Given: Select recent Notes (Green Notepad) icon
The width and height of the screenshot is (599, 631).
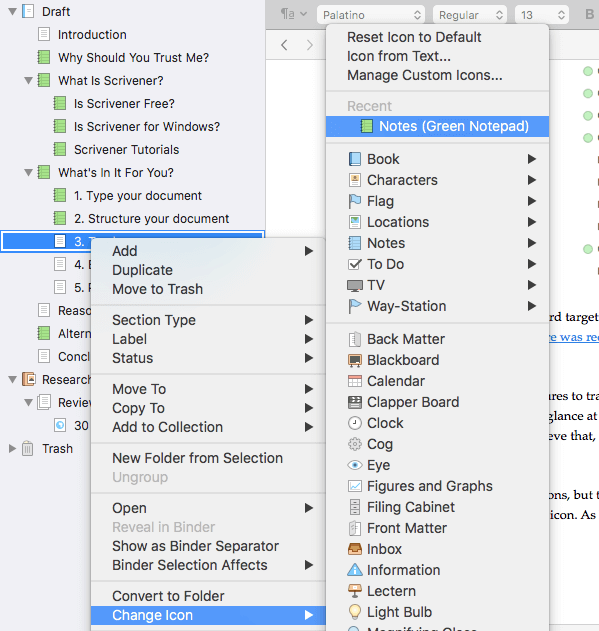Looking at the screenshot, I should click(437, 126).
